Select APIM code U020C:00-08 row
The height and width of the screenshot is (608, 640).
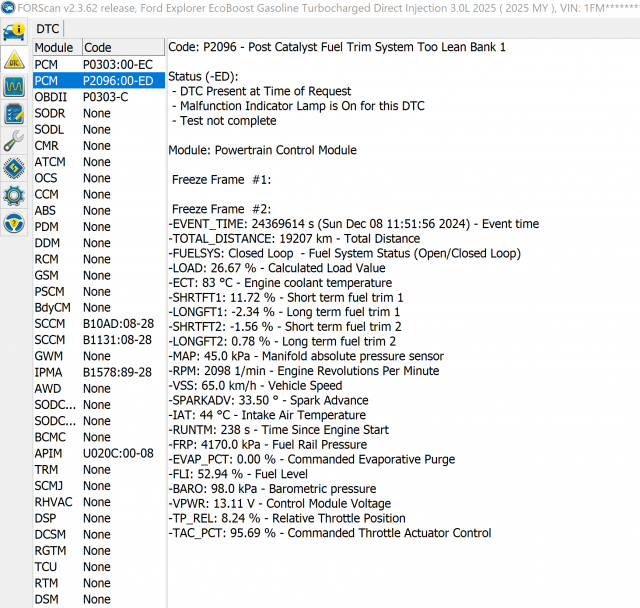[99, 453]
